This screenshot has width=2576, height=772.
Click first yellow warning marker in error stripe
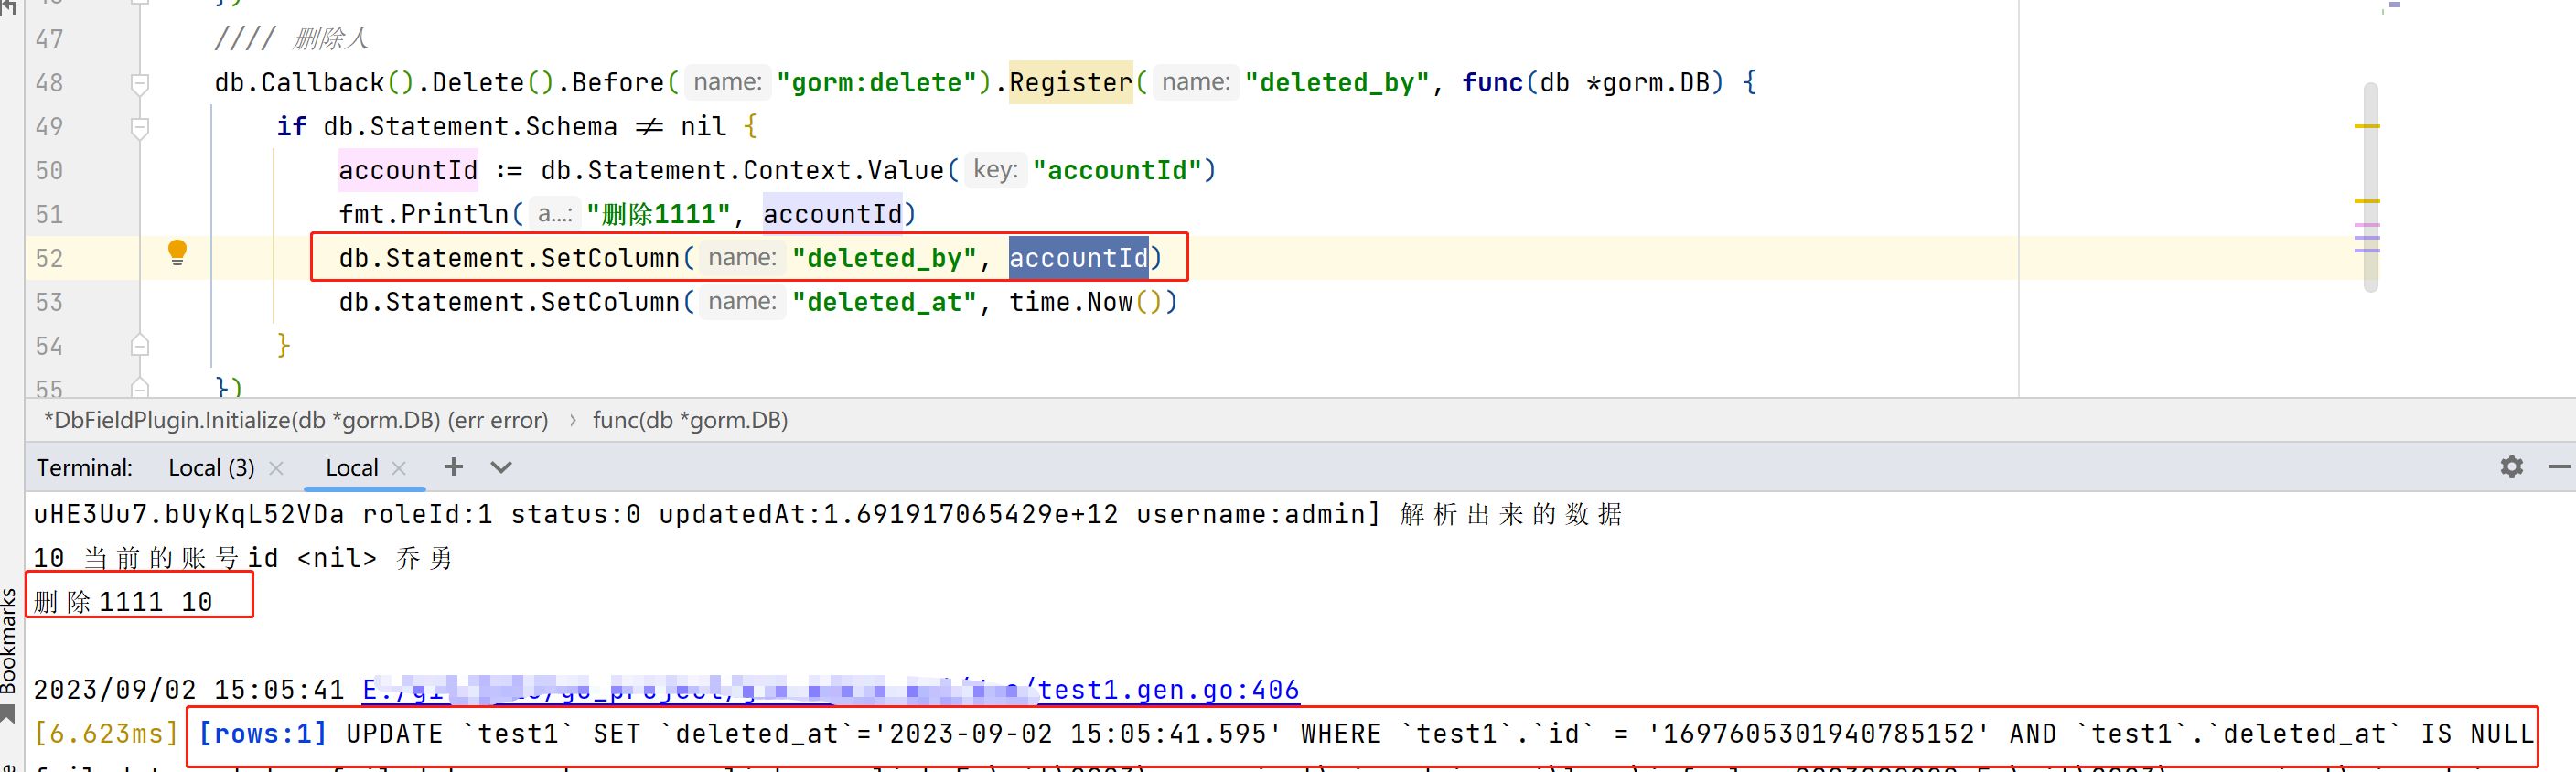[2366, 126]
